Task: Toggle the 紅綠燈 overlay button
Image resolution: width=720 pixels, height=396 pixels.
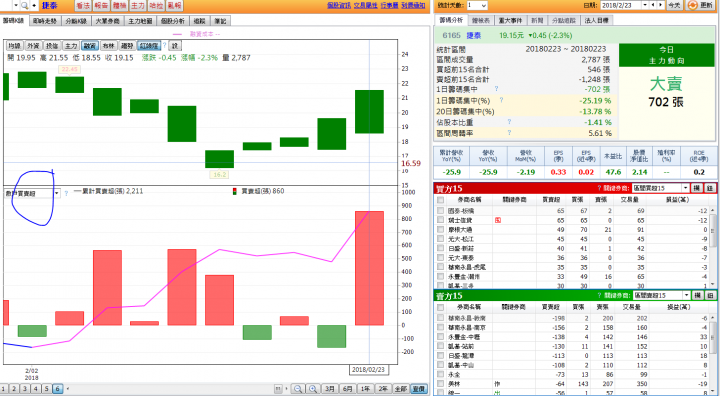Action: pos(149,45)
